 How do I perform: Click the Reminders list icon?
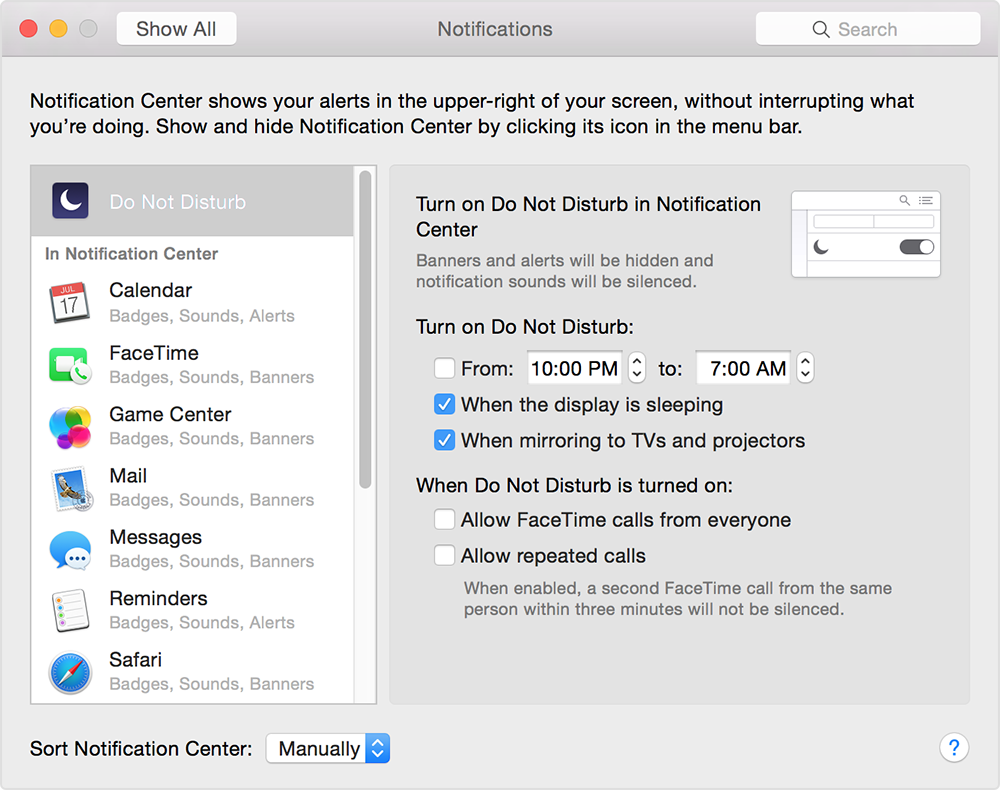point(70,610)
